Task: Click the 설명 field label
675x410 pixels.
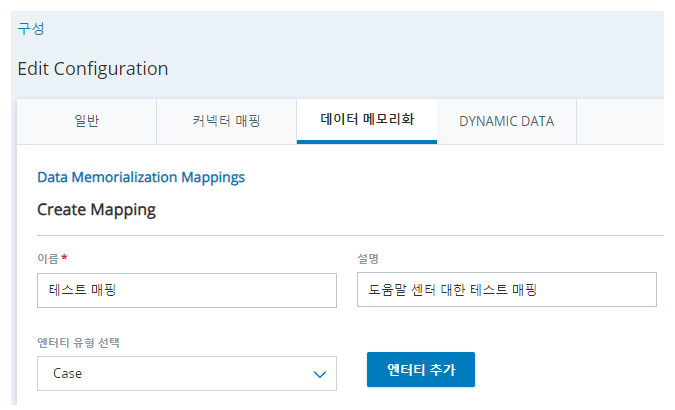Action: point(368,259)
